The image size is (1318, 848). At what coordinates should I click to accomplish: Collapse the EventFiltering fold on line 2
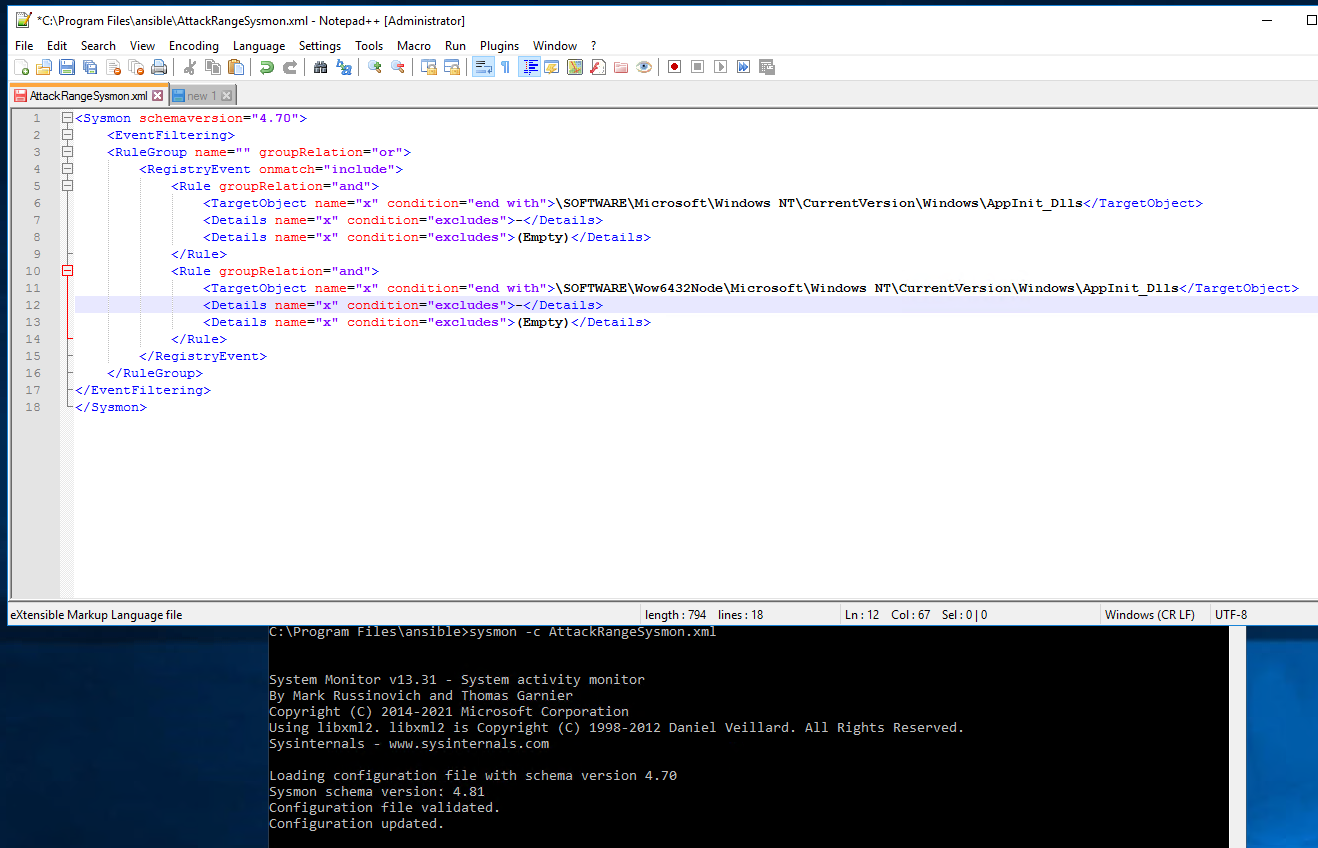(68, 135)
